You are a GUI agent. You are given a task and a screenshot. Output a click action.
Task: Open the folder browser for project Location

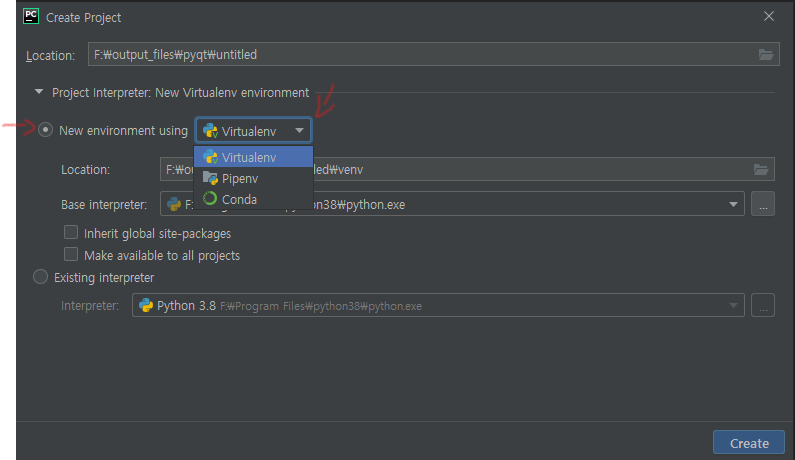[x=766, y=55]
